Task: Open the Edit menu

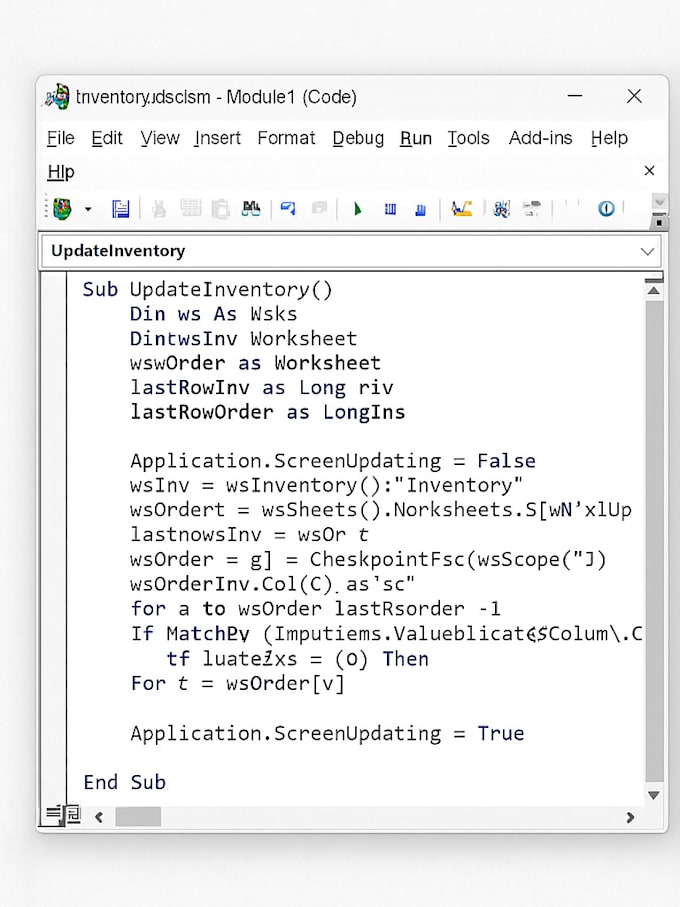Action: (107, 138)
